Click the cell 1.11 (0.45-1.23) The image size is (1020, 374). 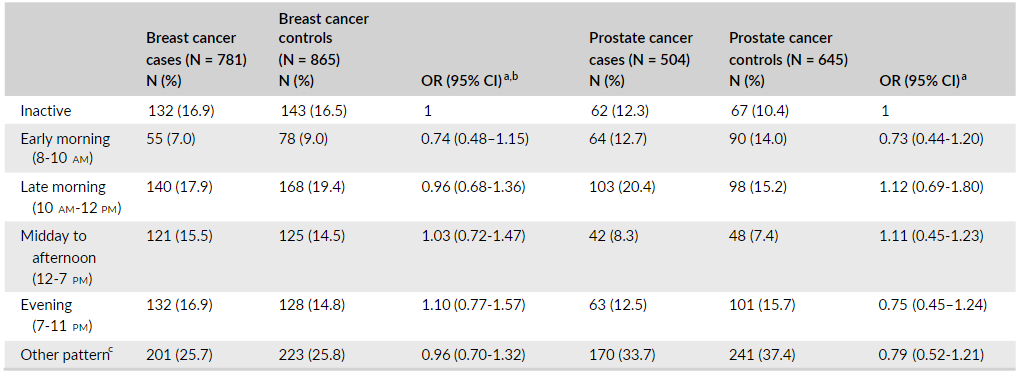coord(931,235)
